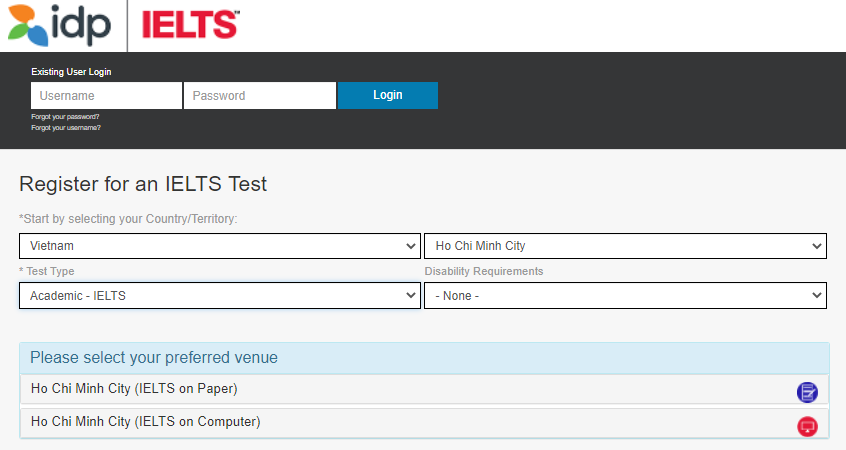Select Ho Chi Minh City (IELTS on Paper) venue
Image resolution: width=846 pixels, height=450 pixels.
424,389
